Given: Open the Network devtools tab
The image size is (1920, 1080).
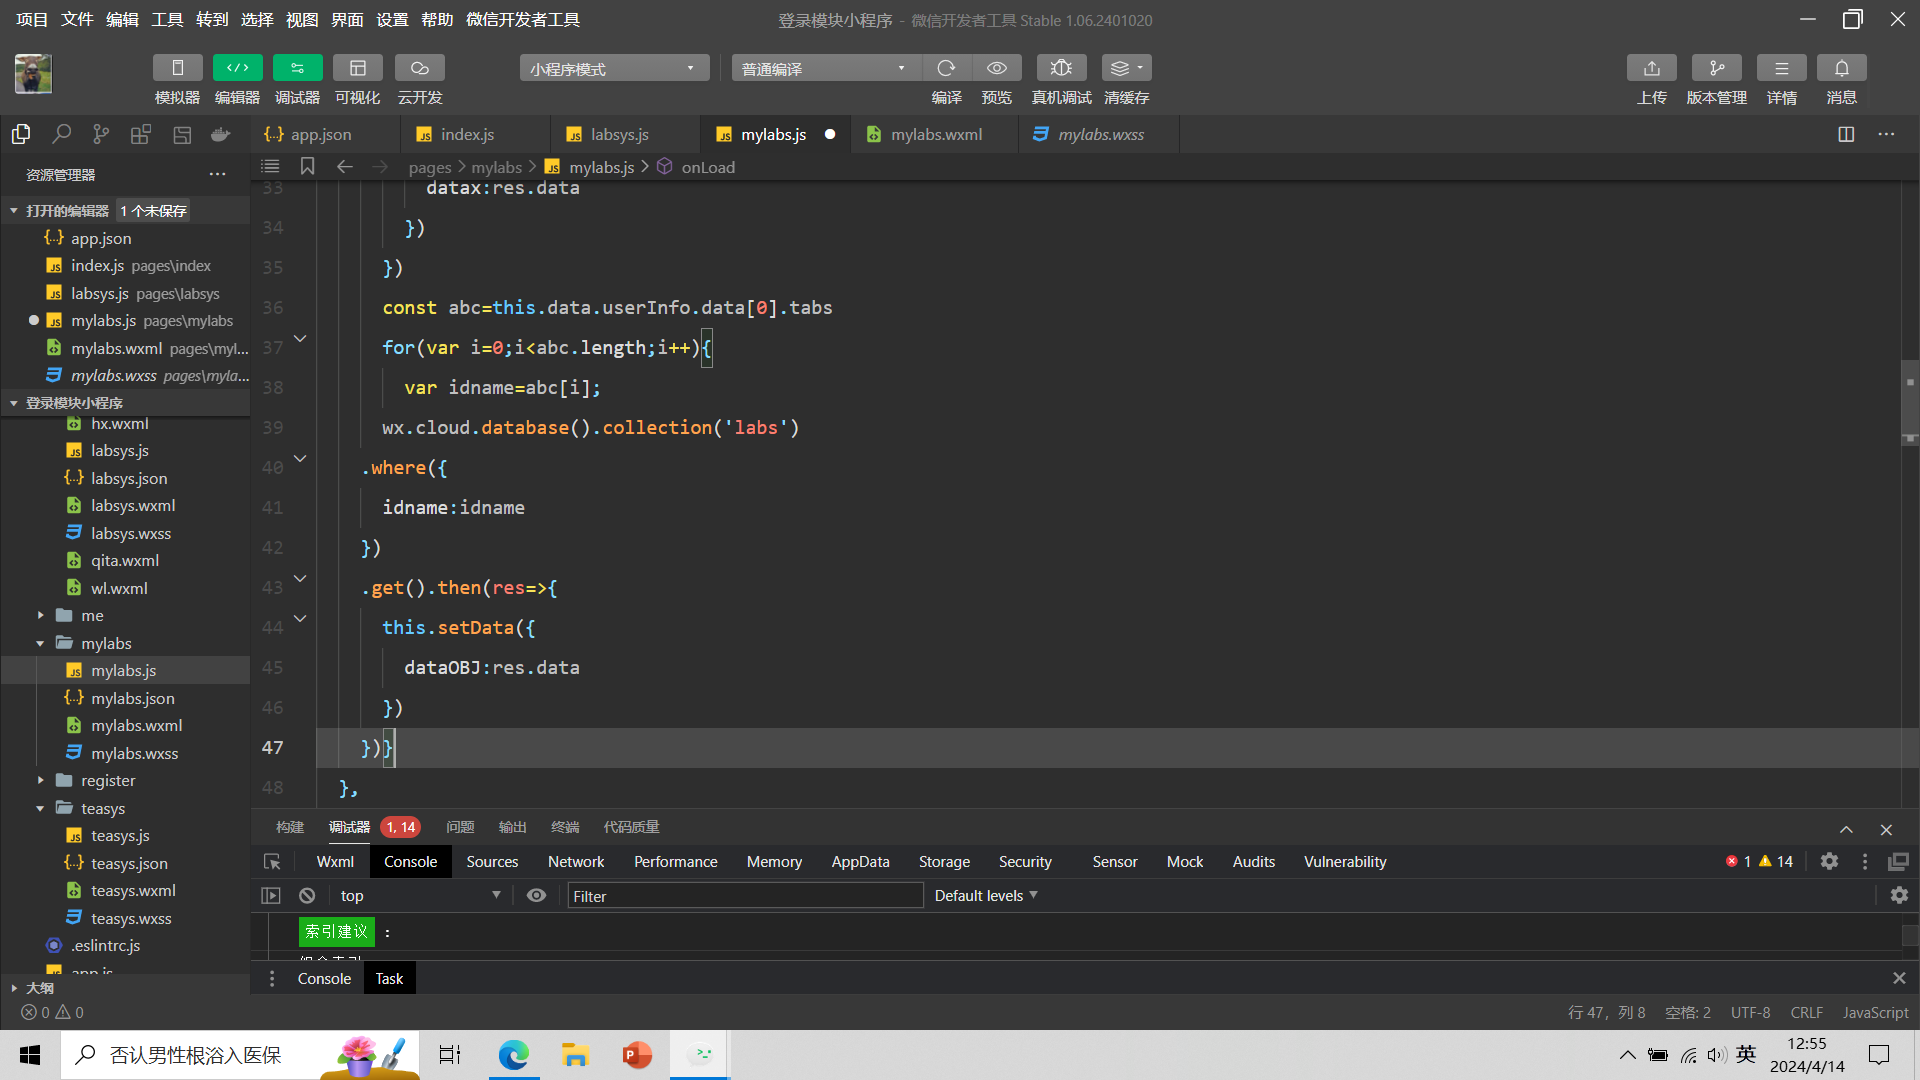Looking at the screenshot, I should pos(575,861).
